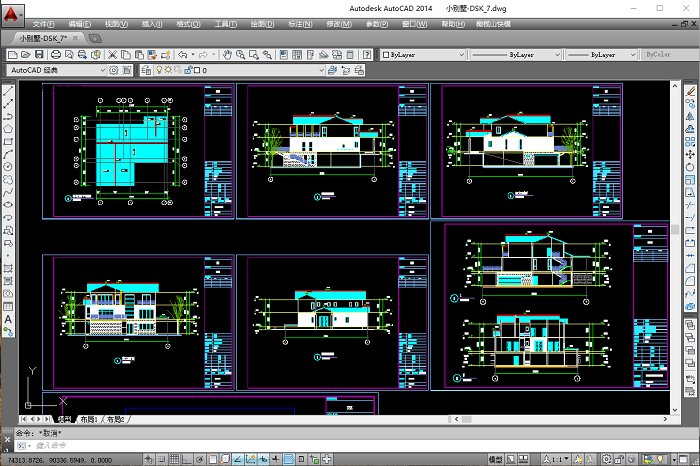Image resolution: width=700 pixels, height=466 pixels.
Task: Open the 文件(F) menu
Action: coord(44,24)
